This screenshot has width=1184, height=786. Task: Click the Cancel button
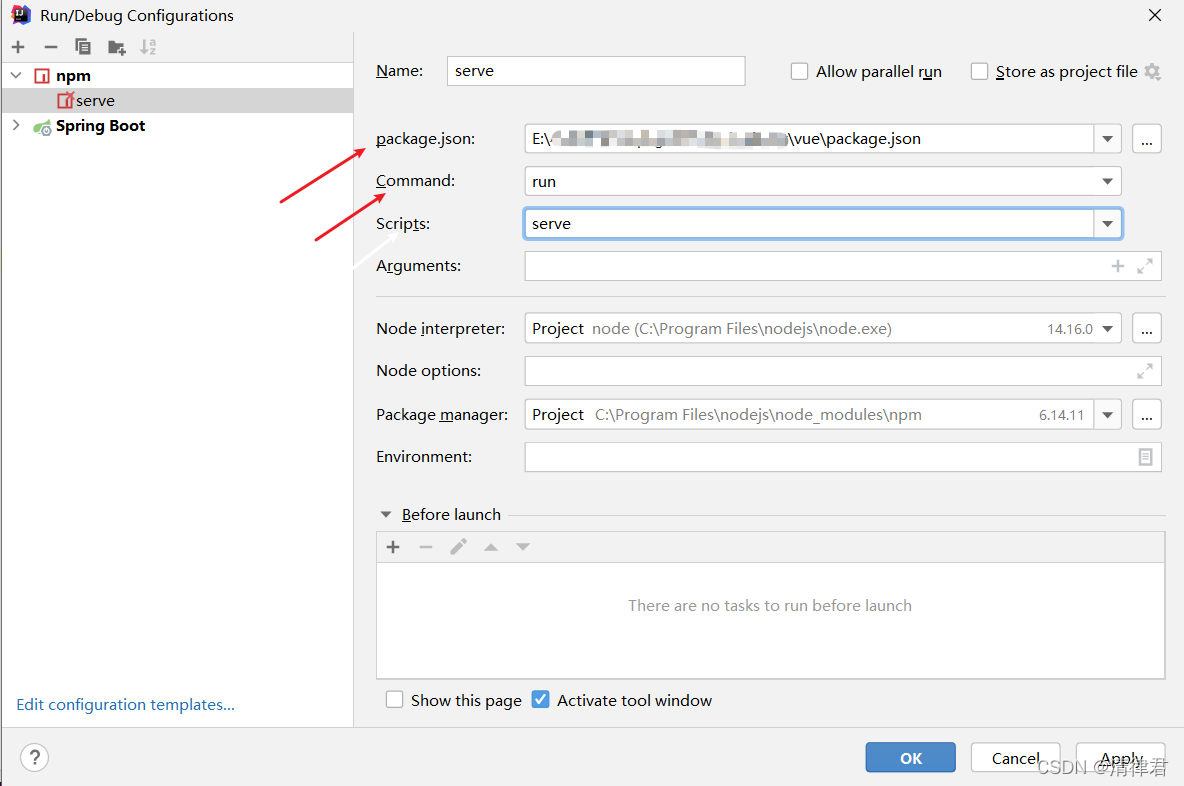tap(1016, 757)
